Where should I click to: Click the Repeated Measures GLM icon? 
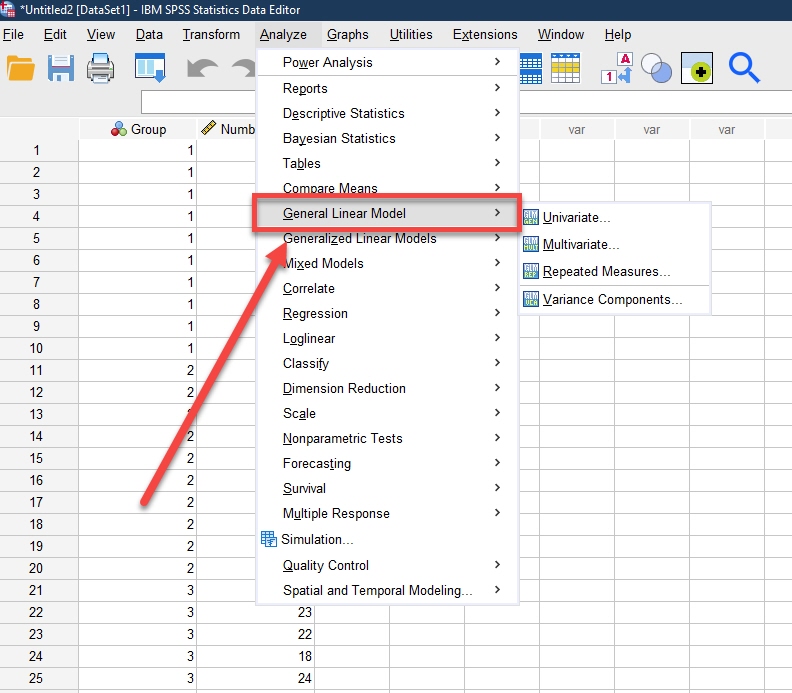click(x=531, y=271)
